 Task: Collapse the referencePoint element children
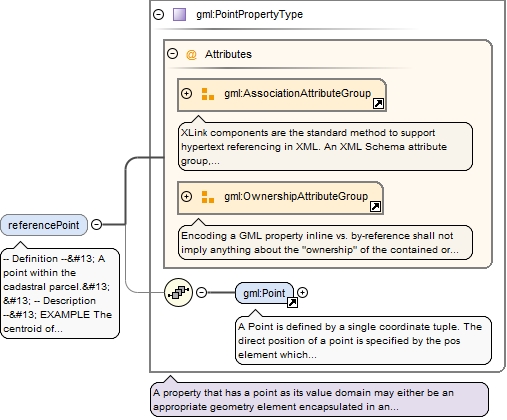[x=96, y=225]
